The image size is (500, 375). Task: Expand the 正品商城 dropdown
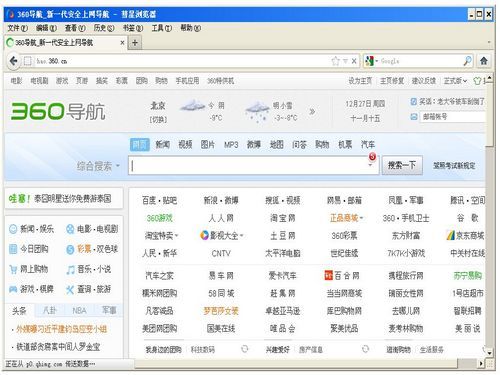[361, 218]
